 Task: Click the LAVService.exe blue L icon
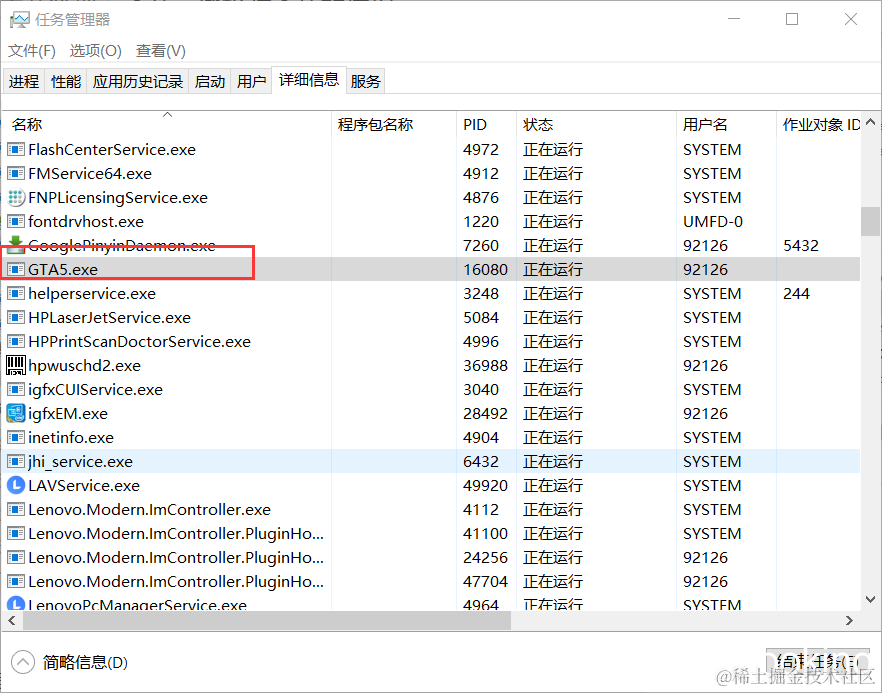(x=16, y=485)
